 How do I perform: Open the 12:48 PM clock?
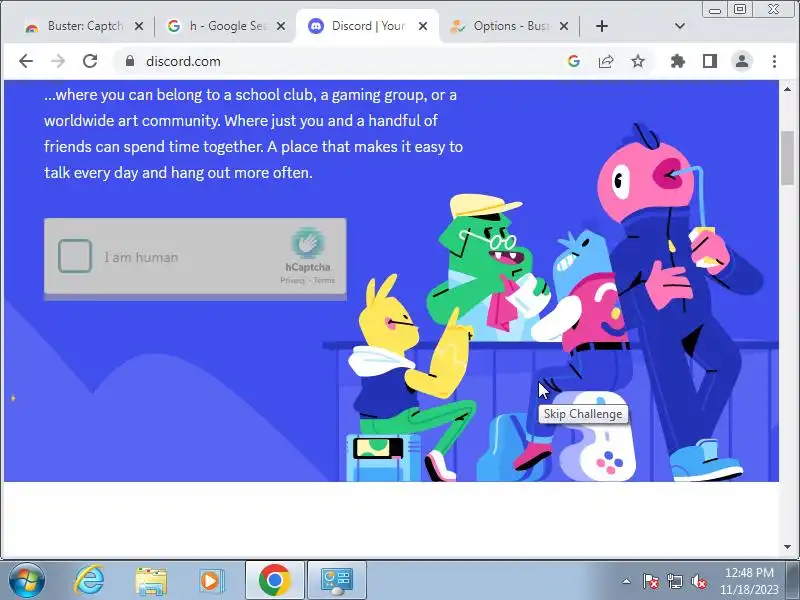tap(749, 581)
